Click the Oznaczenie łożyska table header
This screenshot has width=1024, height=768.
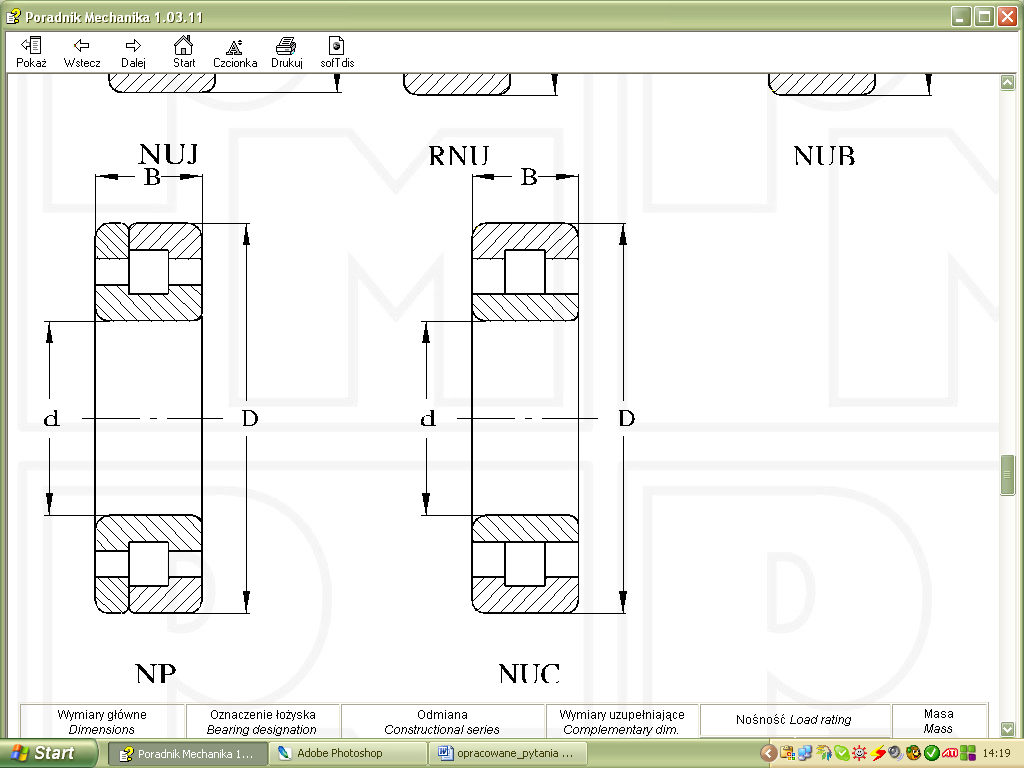tap(263, 721)
